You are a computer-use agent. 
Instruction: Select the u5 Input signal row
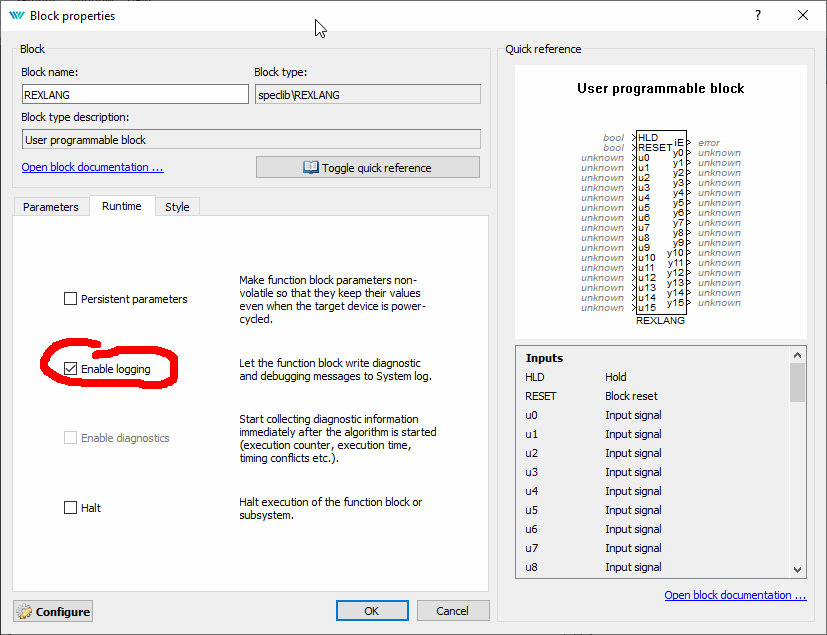pos(652,510)
